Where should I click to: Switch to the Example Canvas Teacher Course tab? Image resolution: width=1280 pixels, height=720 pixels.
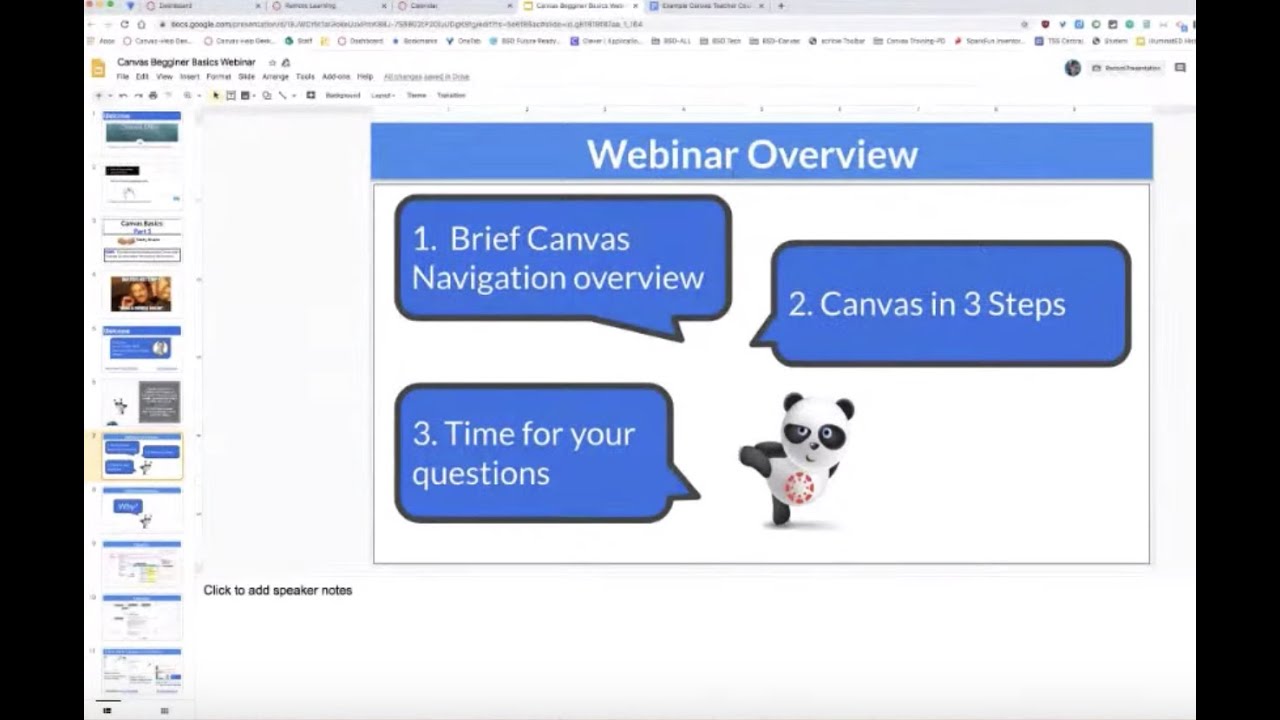point(705,6)
